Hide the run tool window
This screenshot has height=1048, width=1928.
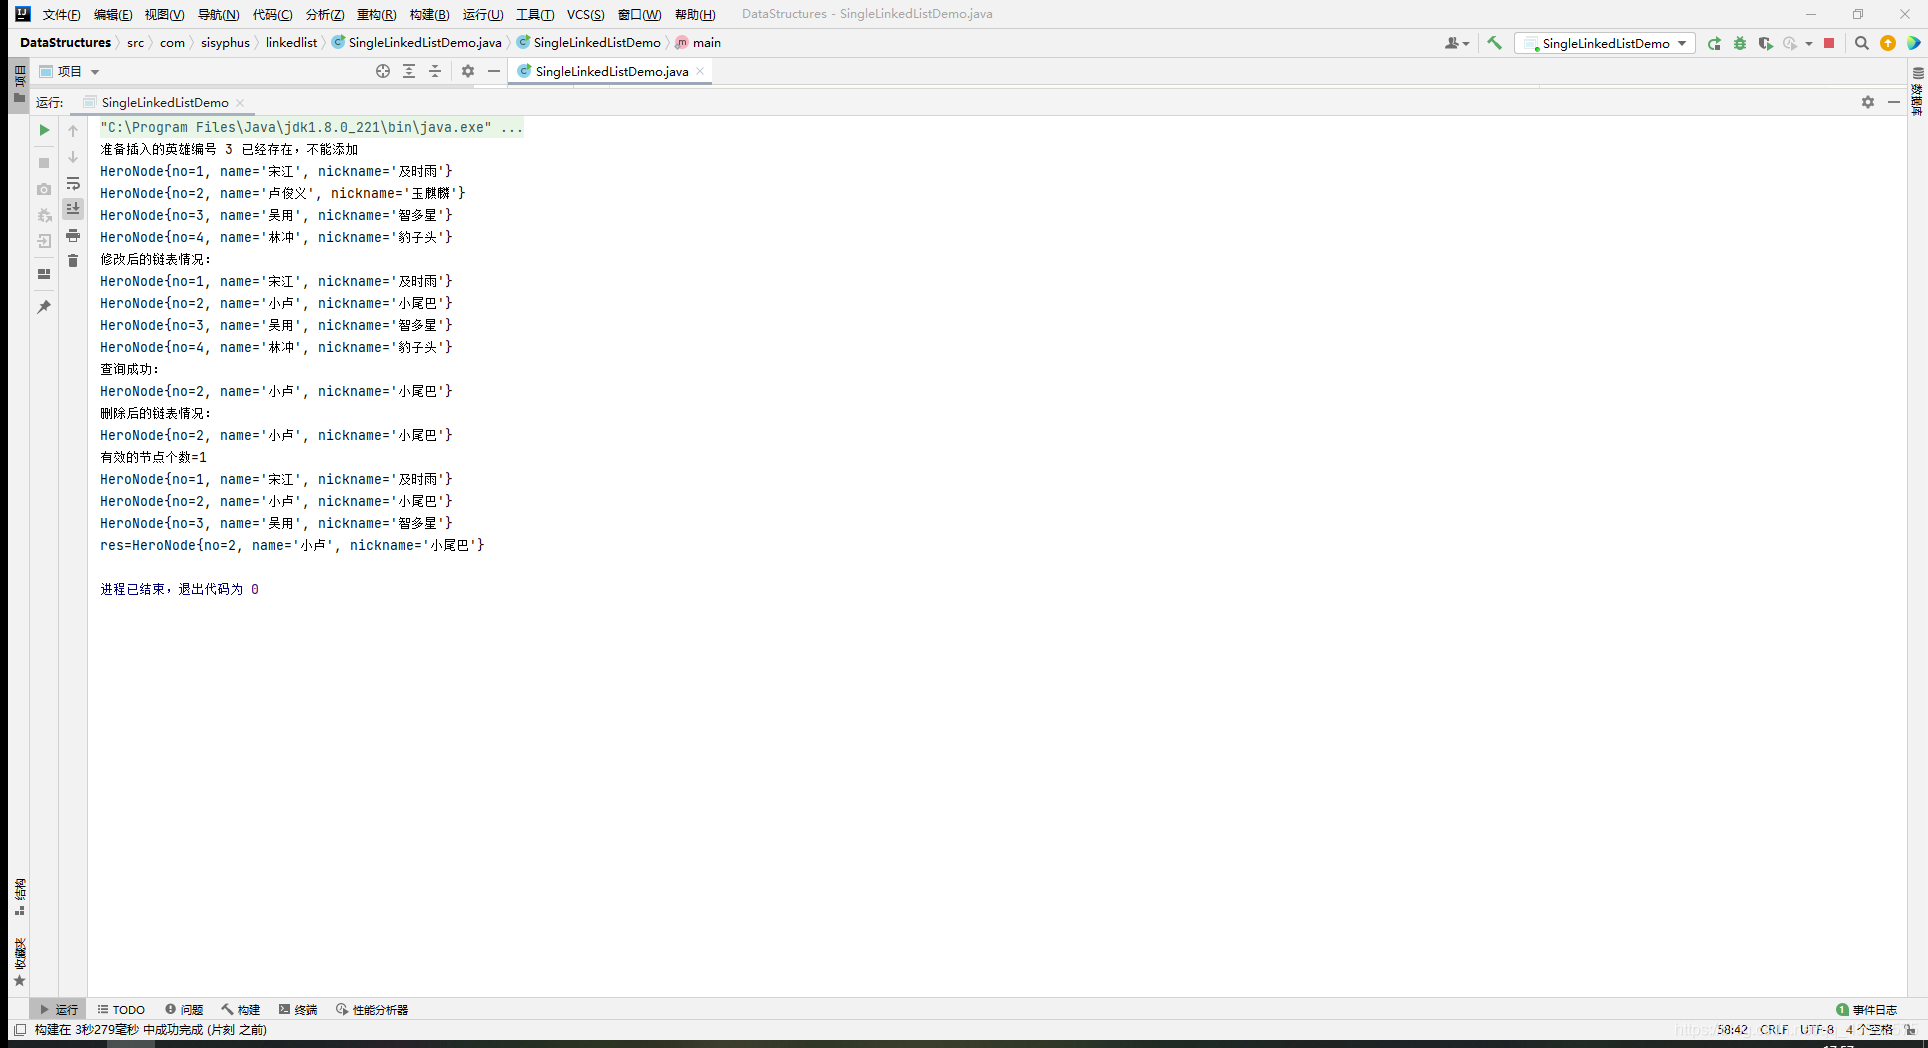click(1894, 102)
